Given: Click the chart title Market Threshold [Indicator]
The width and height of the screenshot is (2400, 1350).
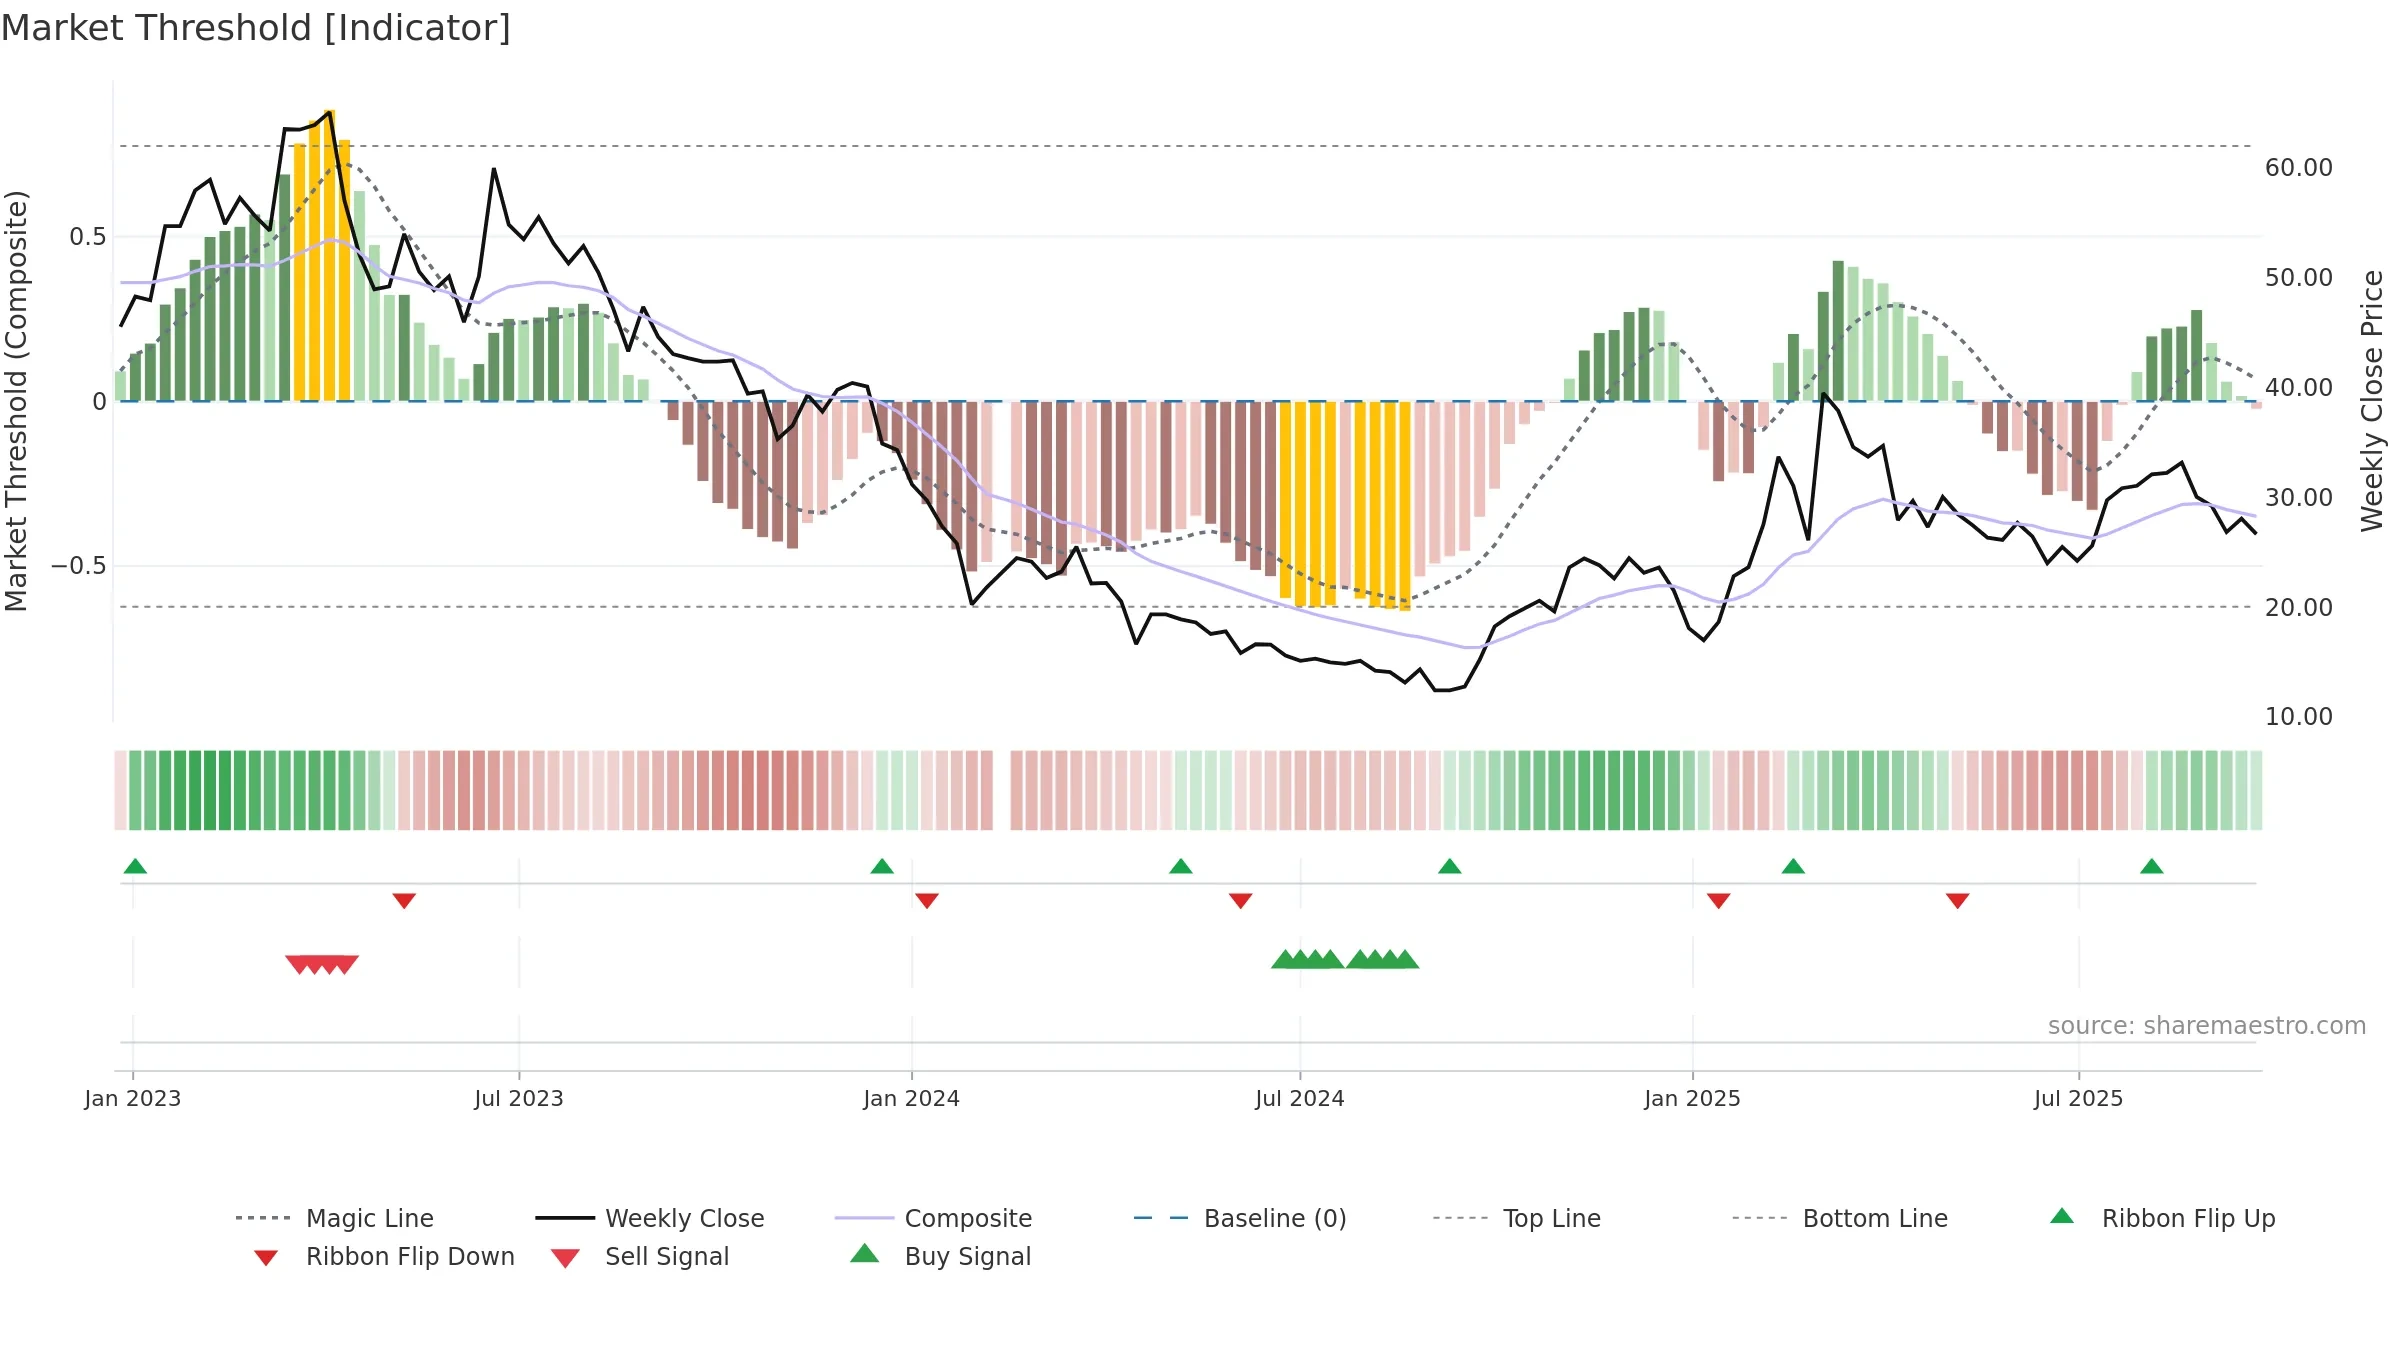Looking at the screenshot, I should (x=256, y=28).
